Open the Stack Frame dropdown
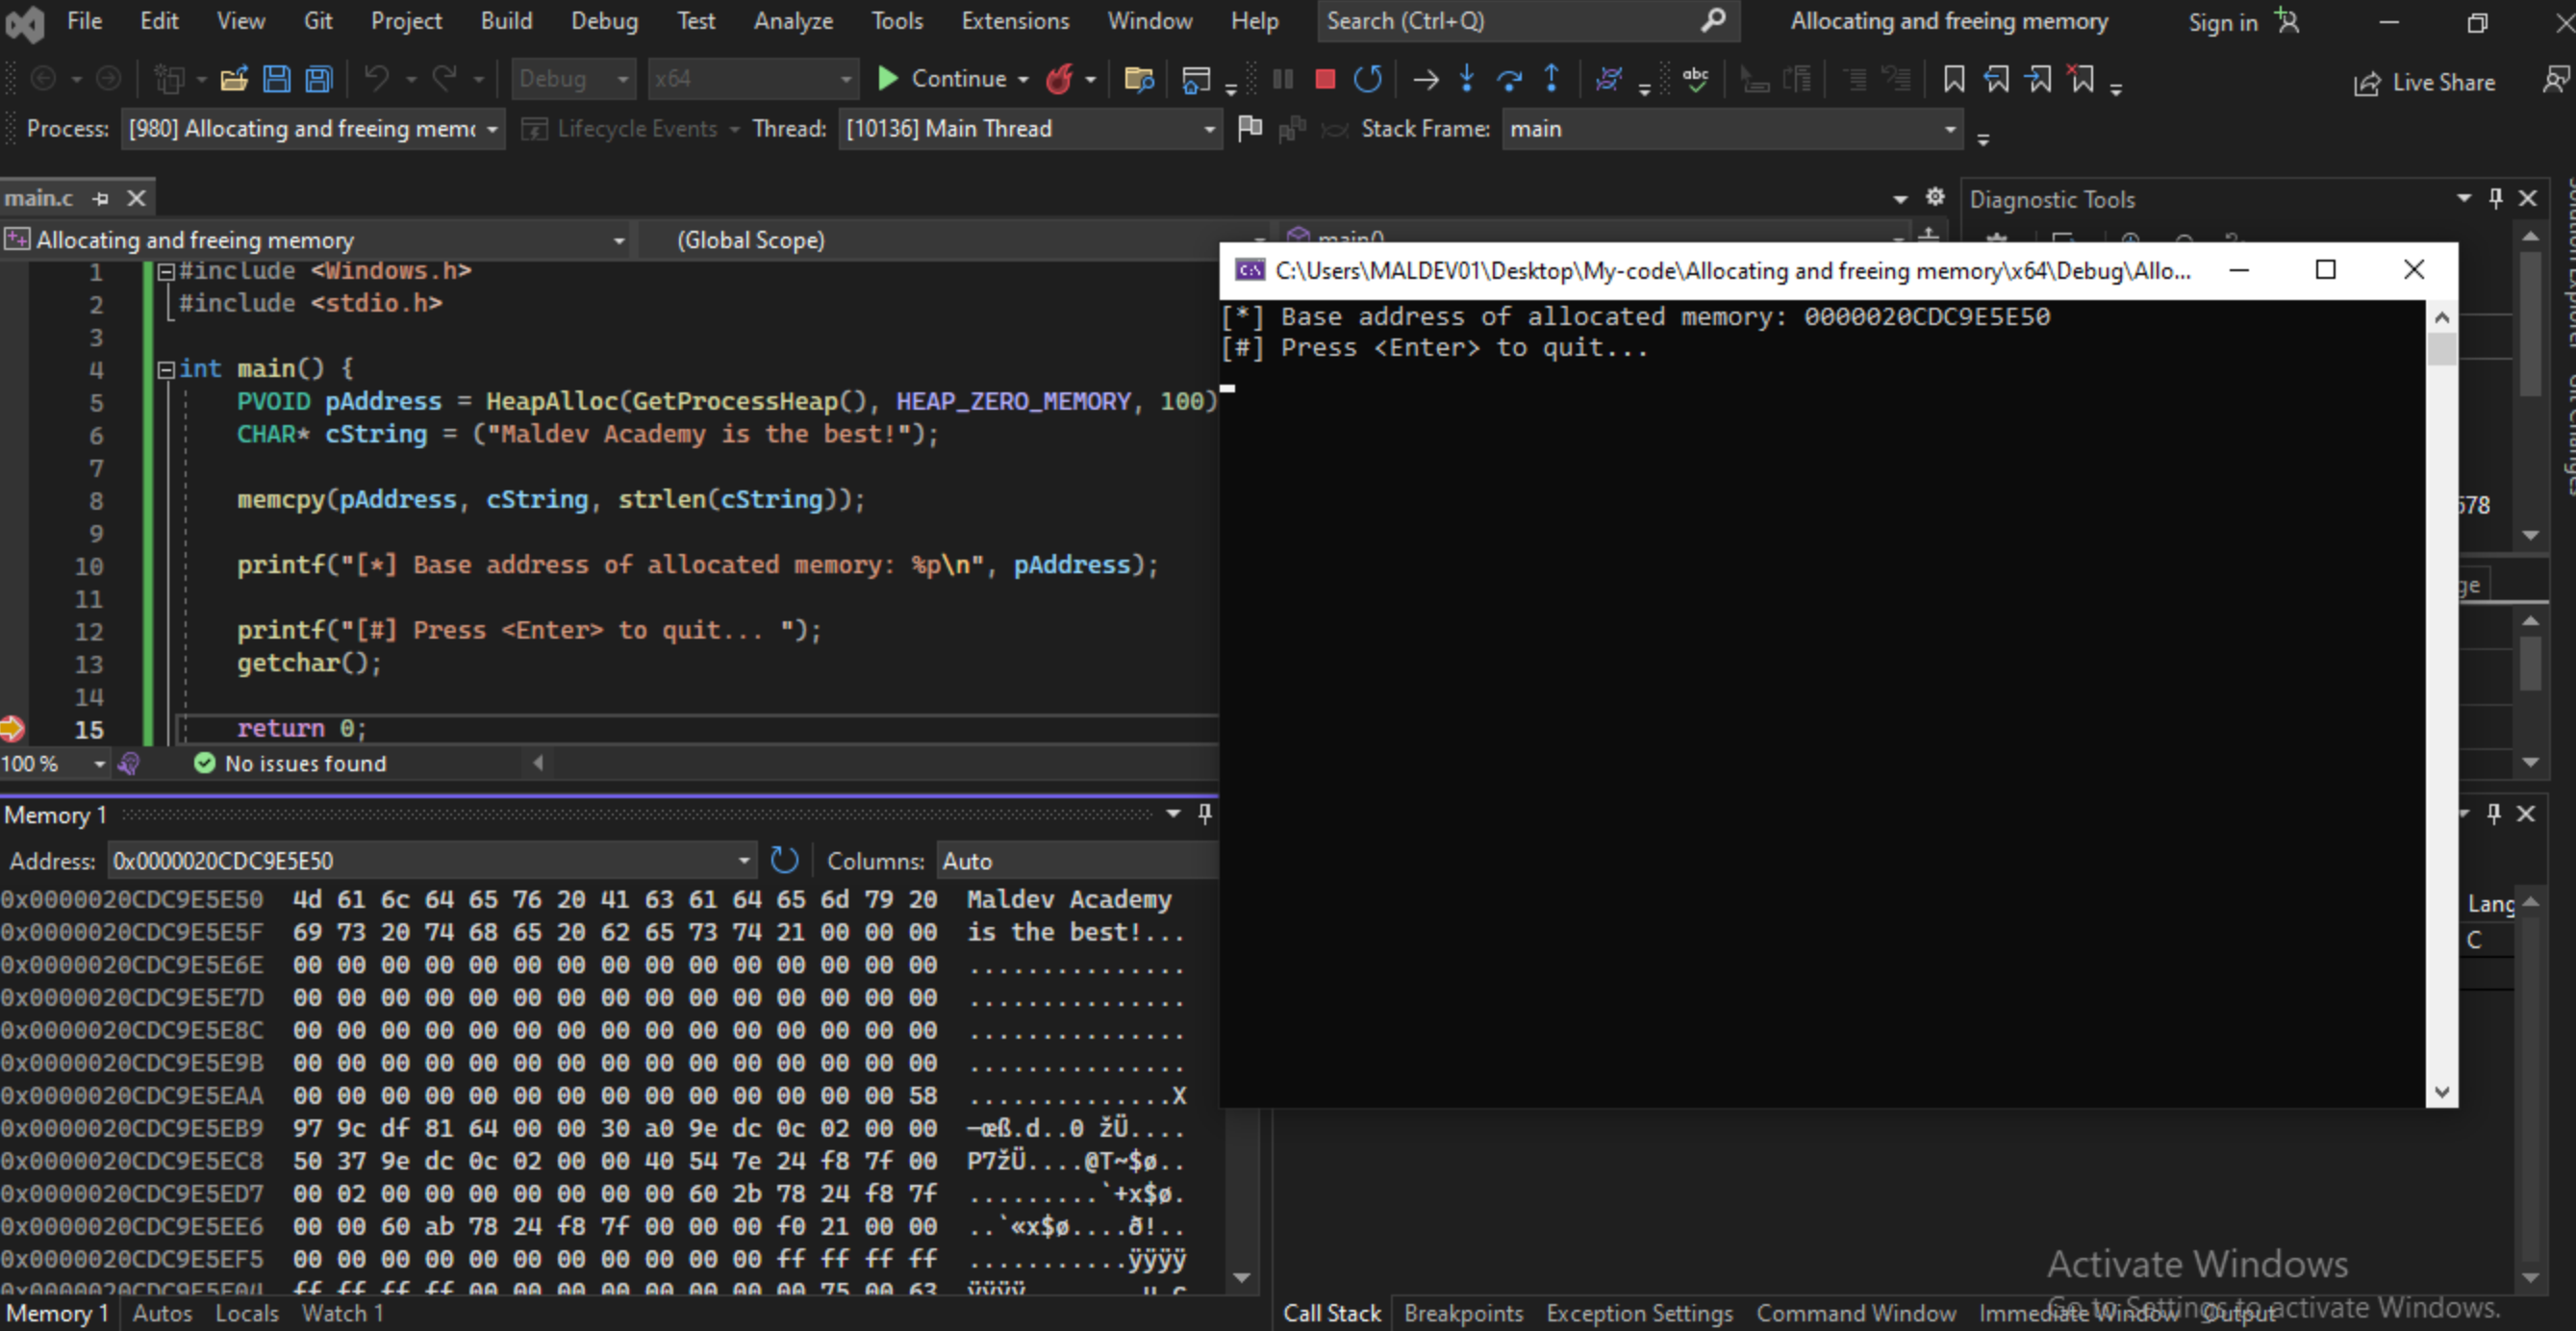Screen dimensions: 2576x1331 click(1949, 129)
